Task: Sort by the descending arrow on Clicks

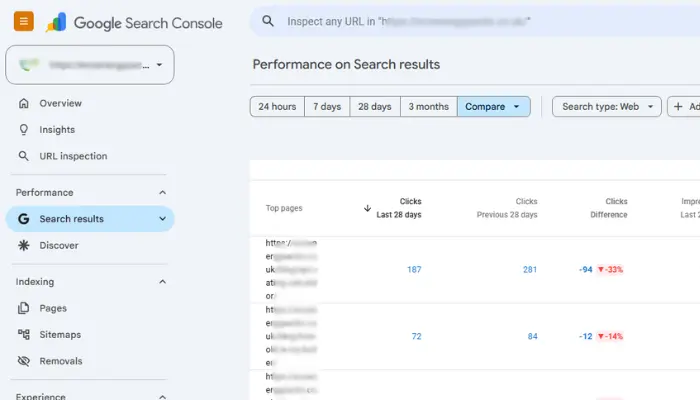Action: pos(367,208)
